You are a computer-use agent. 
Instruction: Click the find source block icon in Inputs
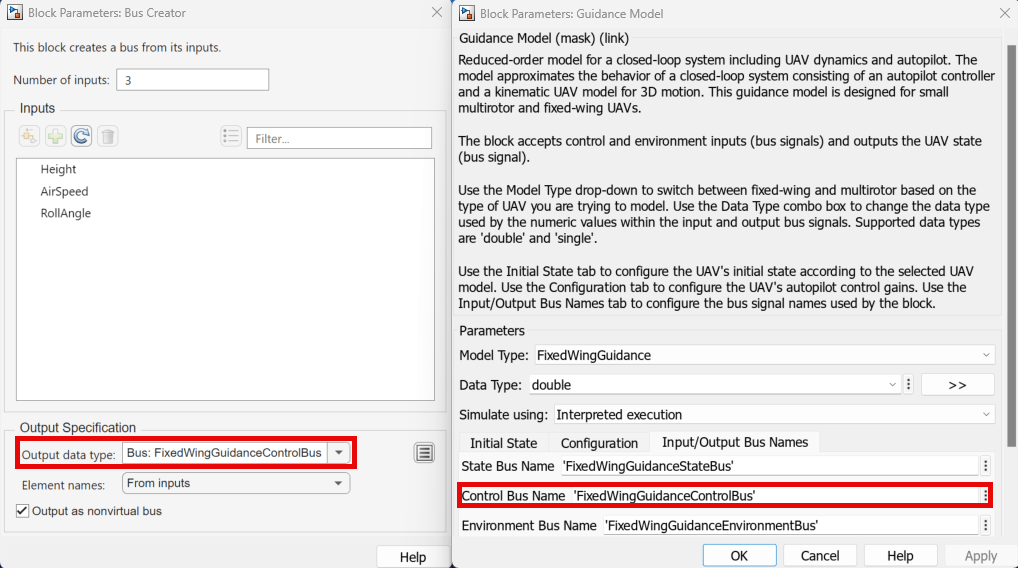pyautogui.click(x=29, y=137)
